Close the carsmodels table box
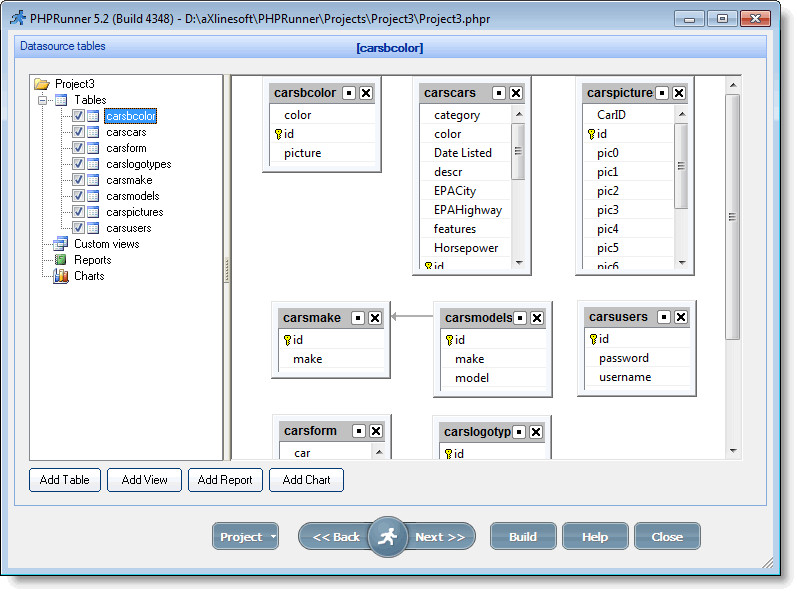Viewport: 797px width, 592px height. pos(537,318)
